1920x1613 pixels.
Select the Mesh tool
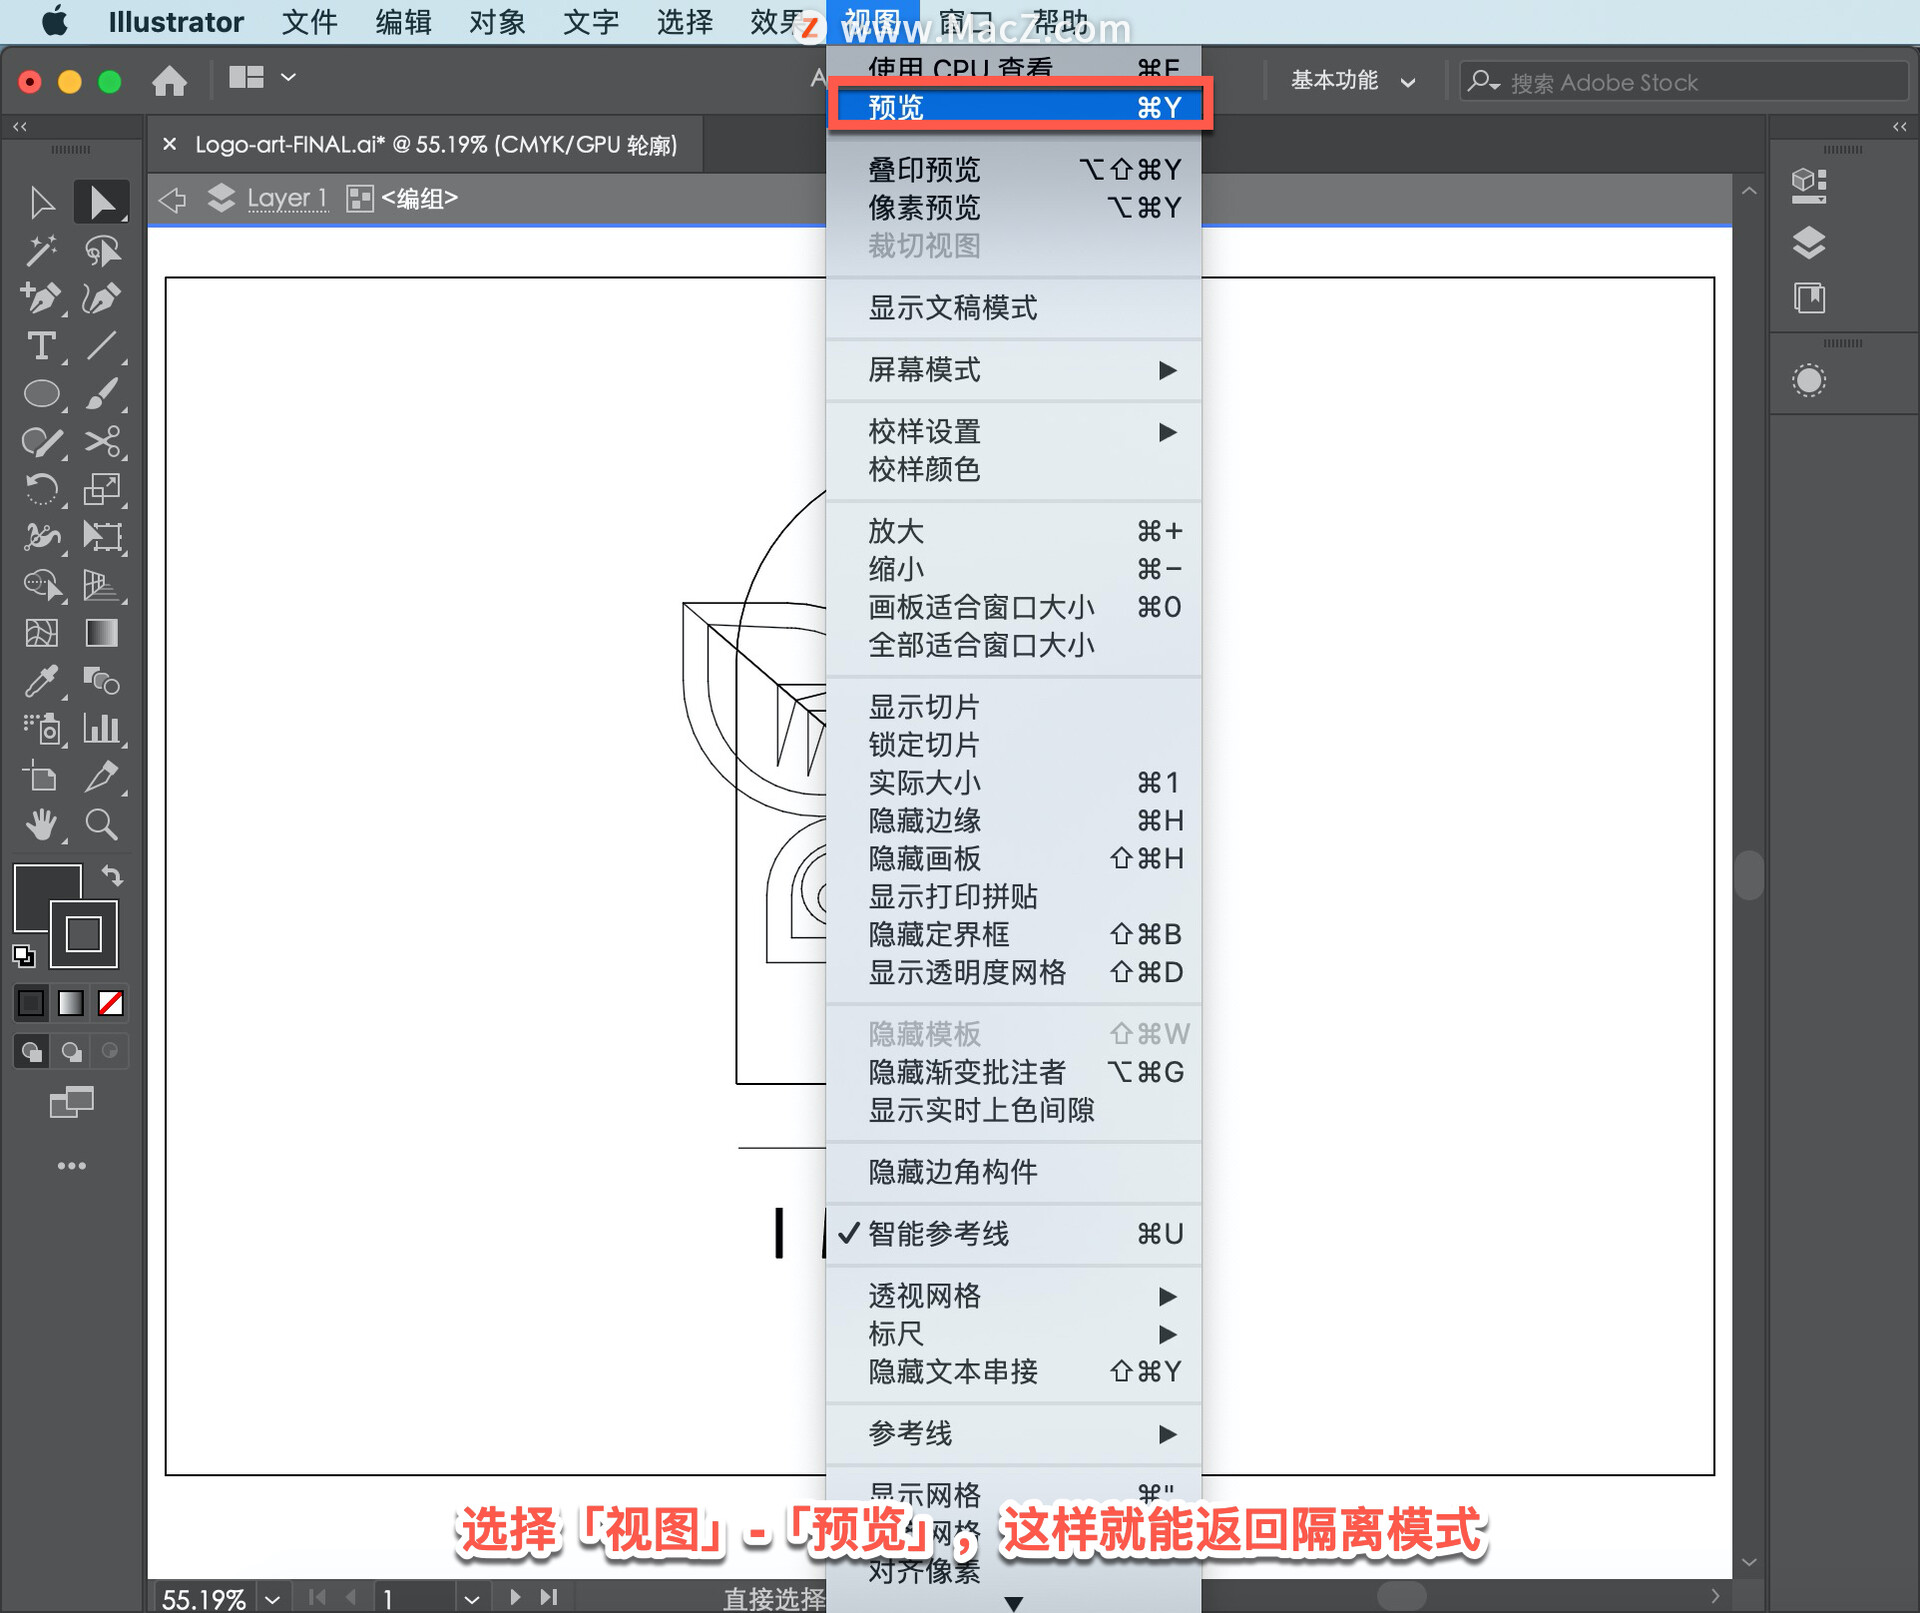(41, 633)
